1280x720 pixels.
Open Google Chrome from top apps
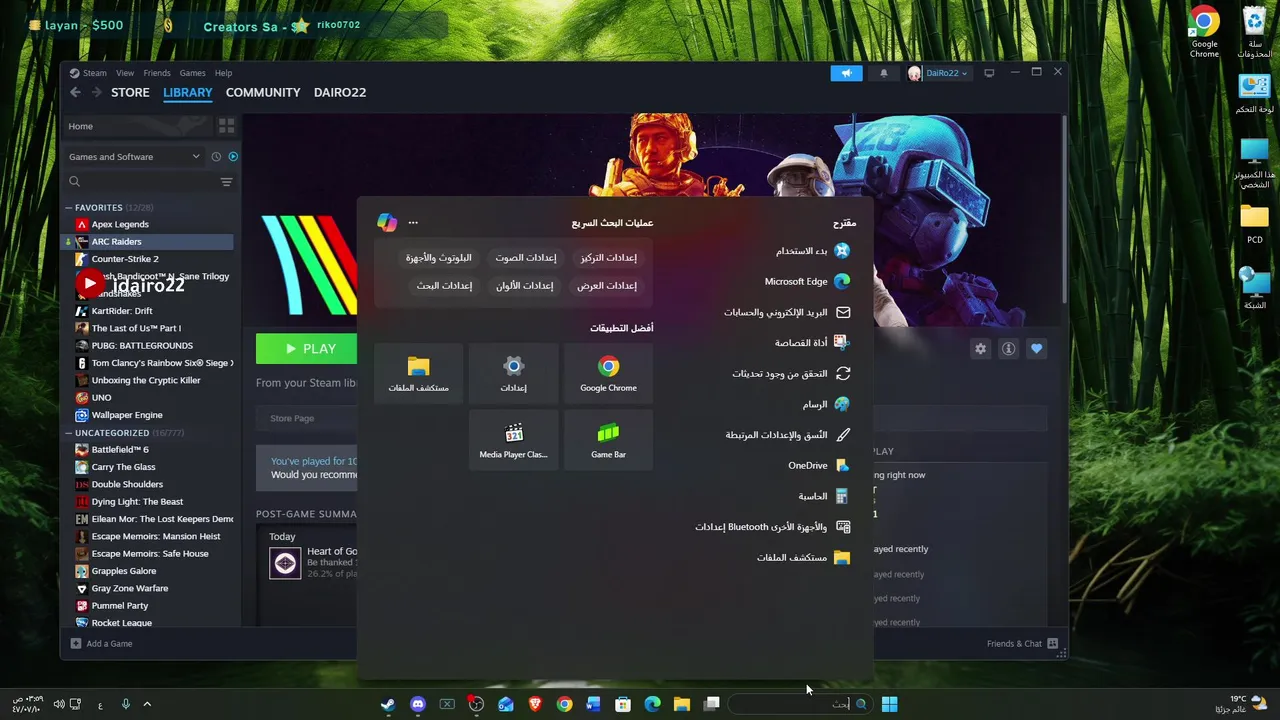pyautogui.click(x=608, y=373)
